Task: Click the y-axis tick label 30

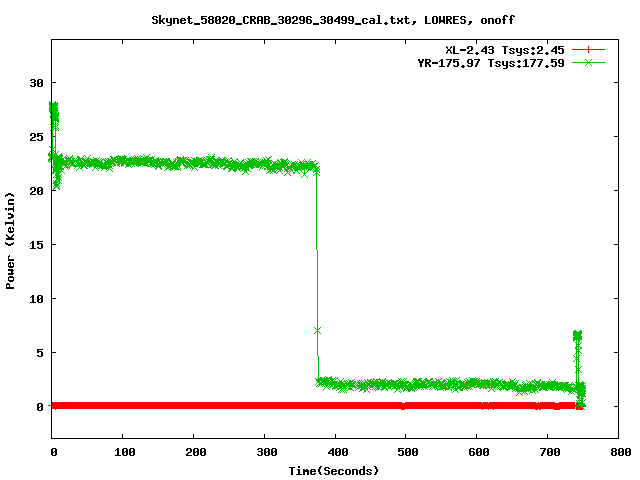Action: 36,83
